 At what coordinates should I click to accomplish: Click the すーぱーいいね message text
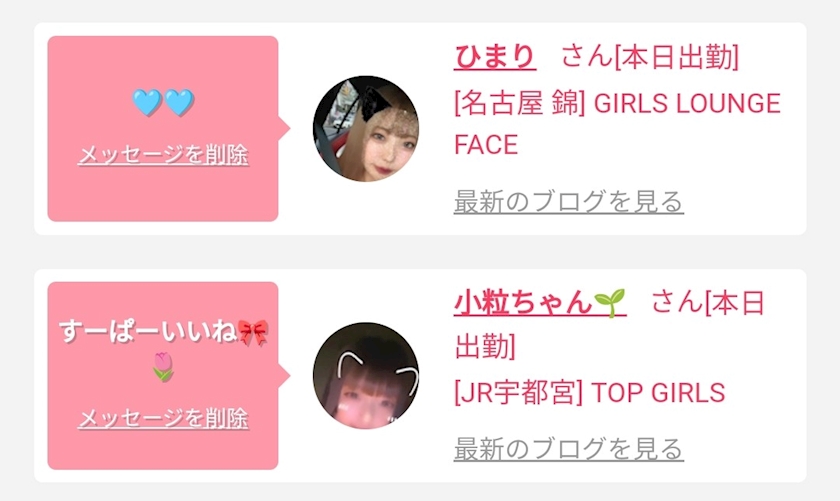(x=148, y=332)
